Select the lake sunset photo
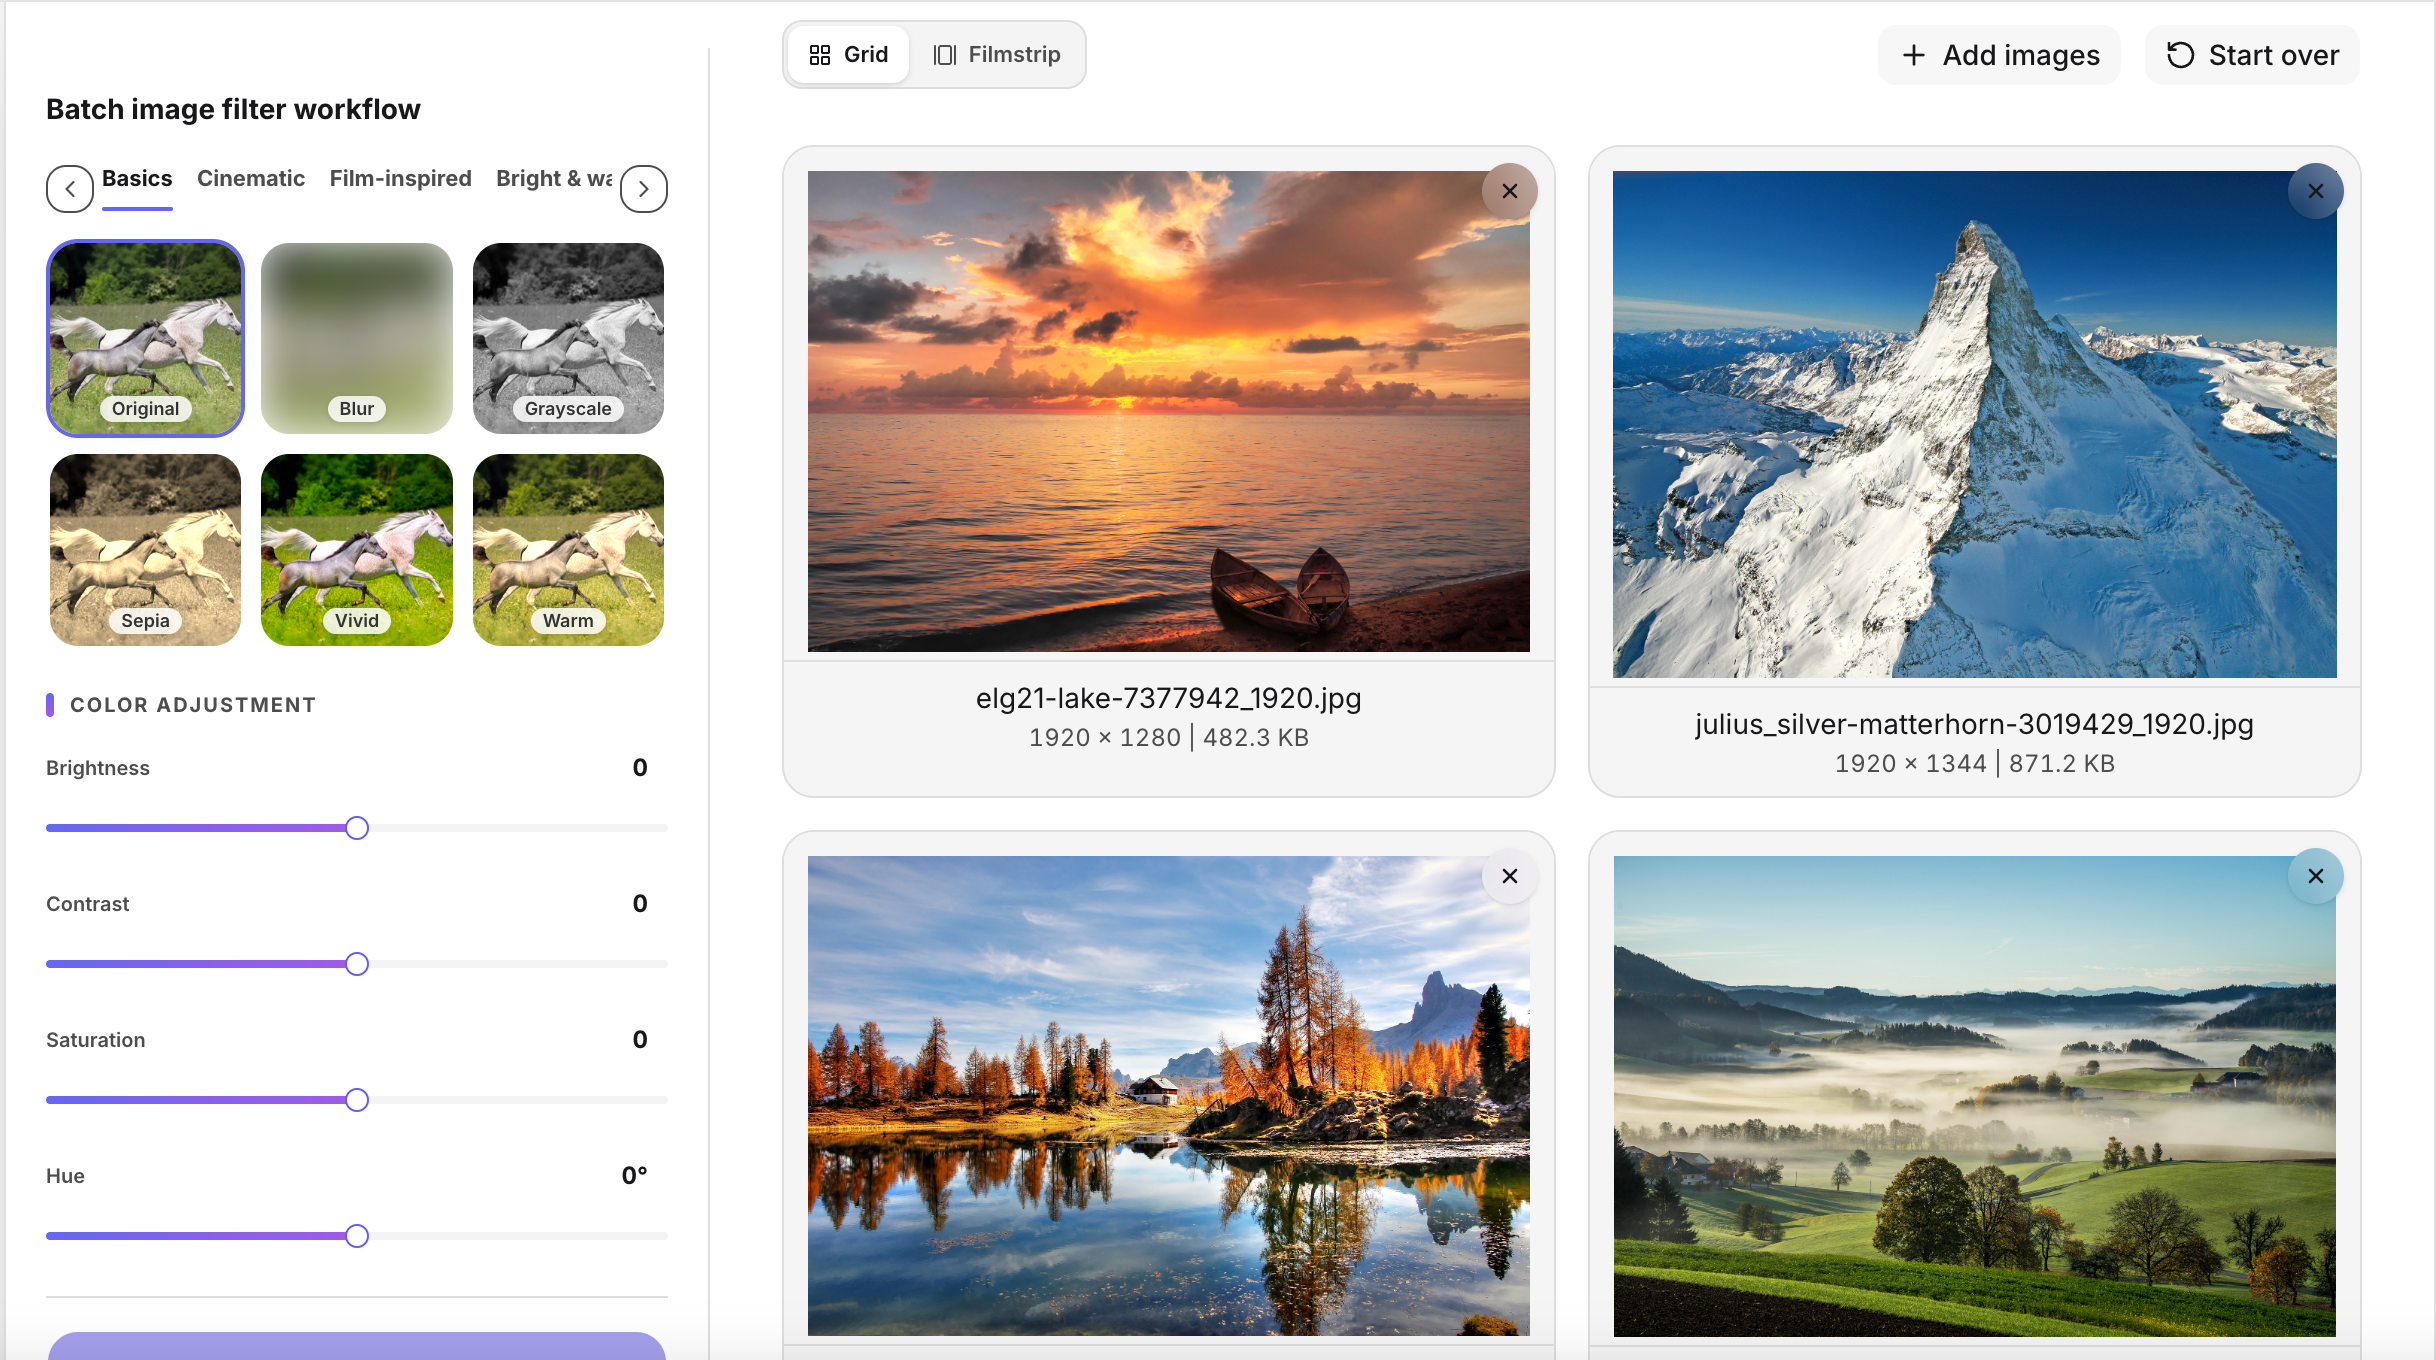Image resolution: width=2436 pixels, height=1360 pixels. (x=1169, y=411)
